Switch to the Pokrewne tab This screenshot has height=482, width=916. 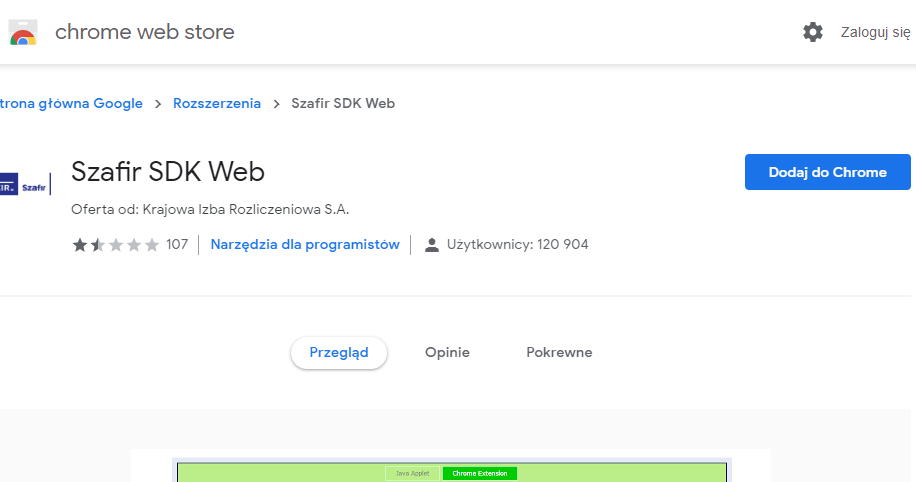point(559,352)
